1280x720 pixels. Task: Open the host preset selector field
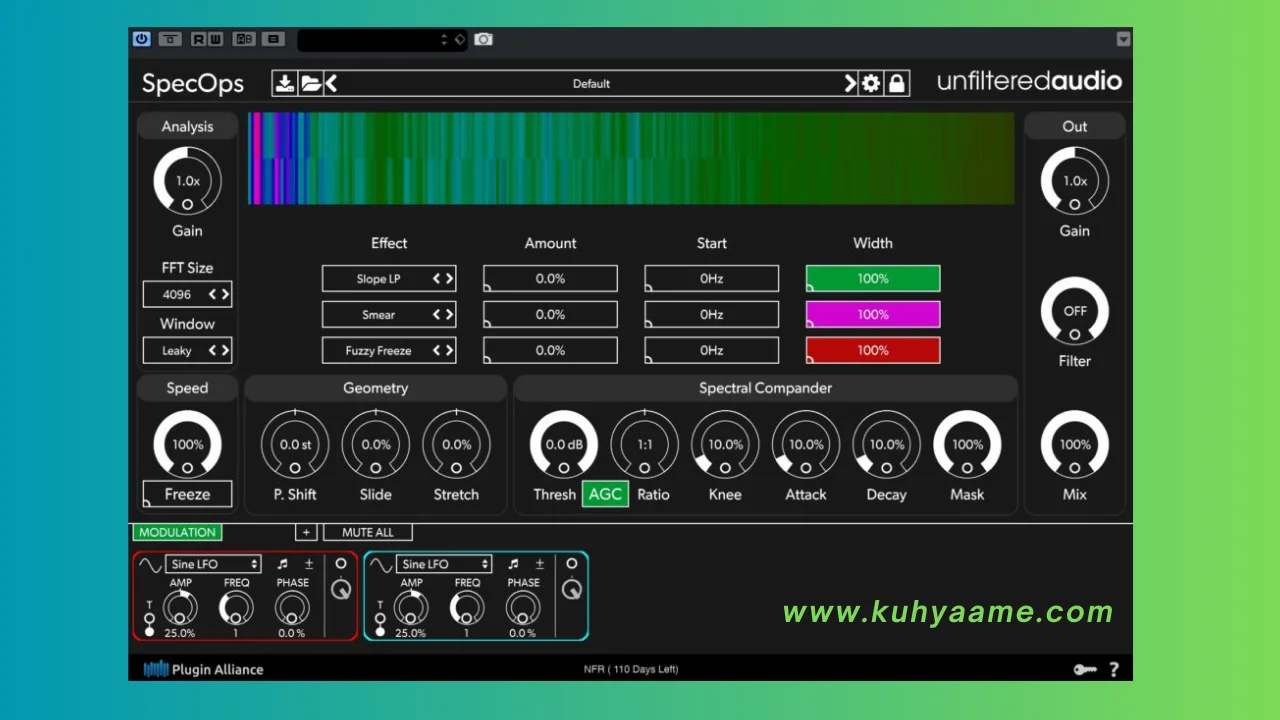(382, 40)
